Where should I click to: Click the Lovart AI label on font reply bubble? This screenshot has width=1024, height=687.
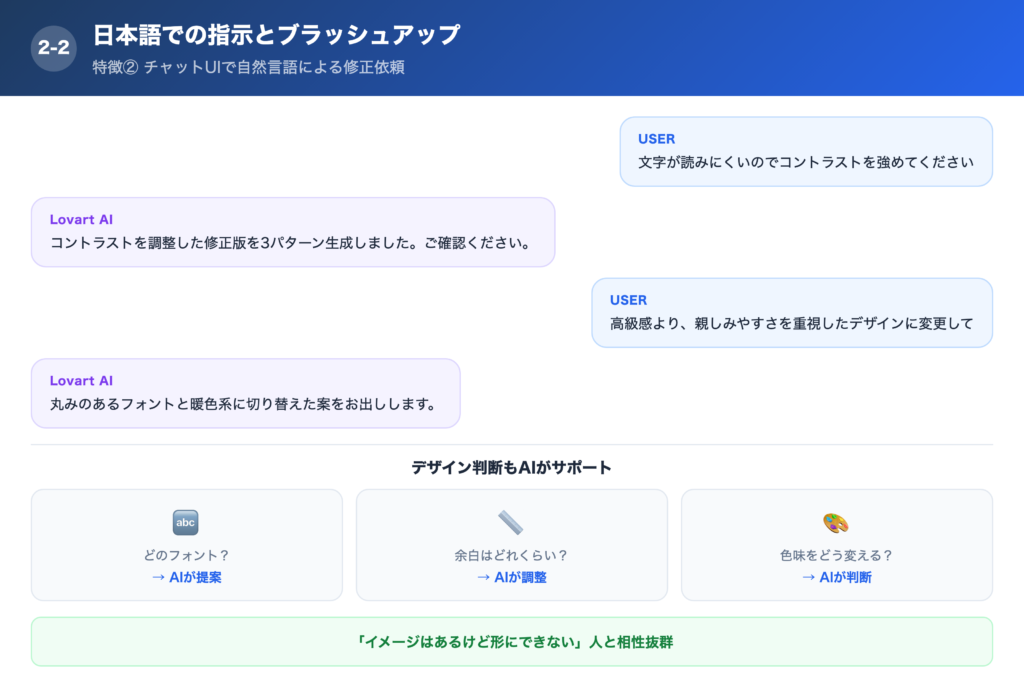(80, 380)
